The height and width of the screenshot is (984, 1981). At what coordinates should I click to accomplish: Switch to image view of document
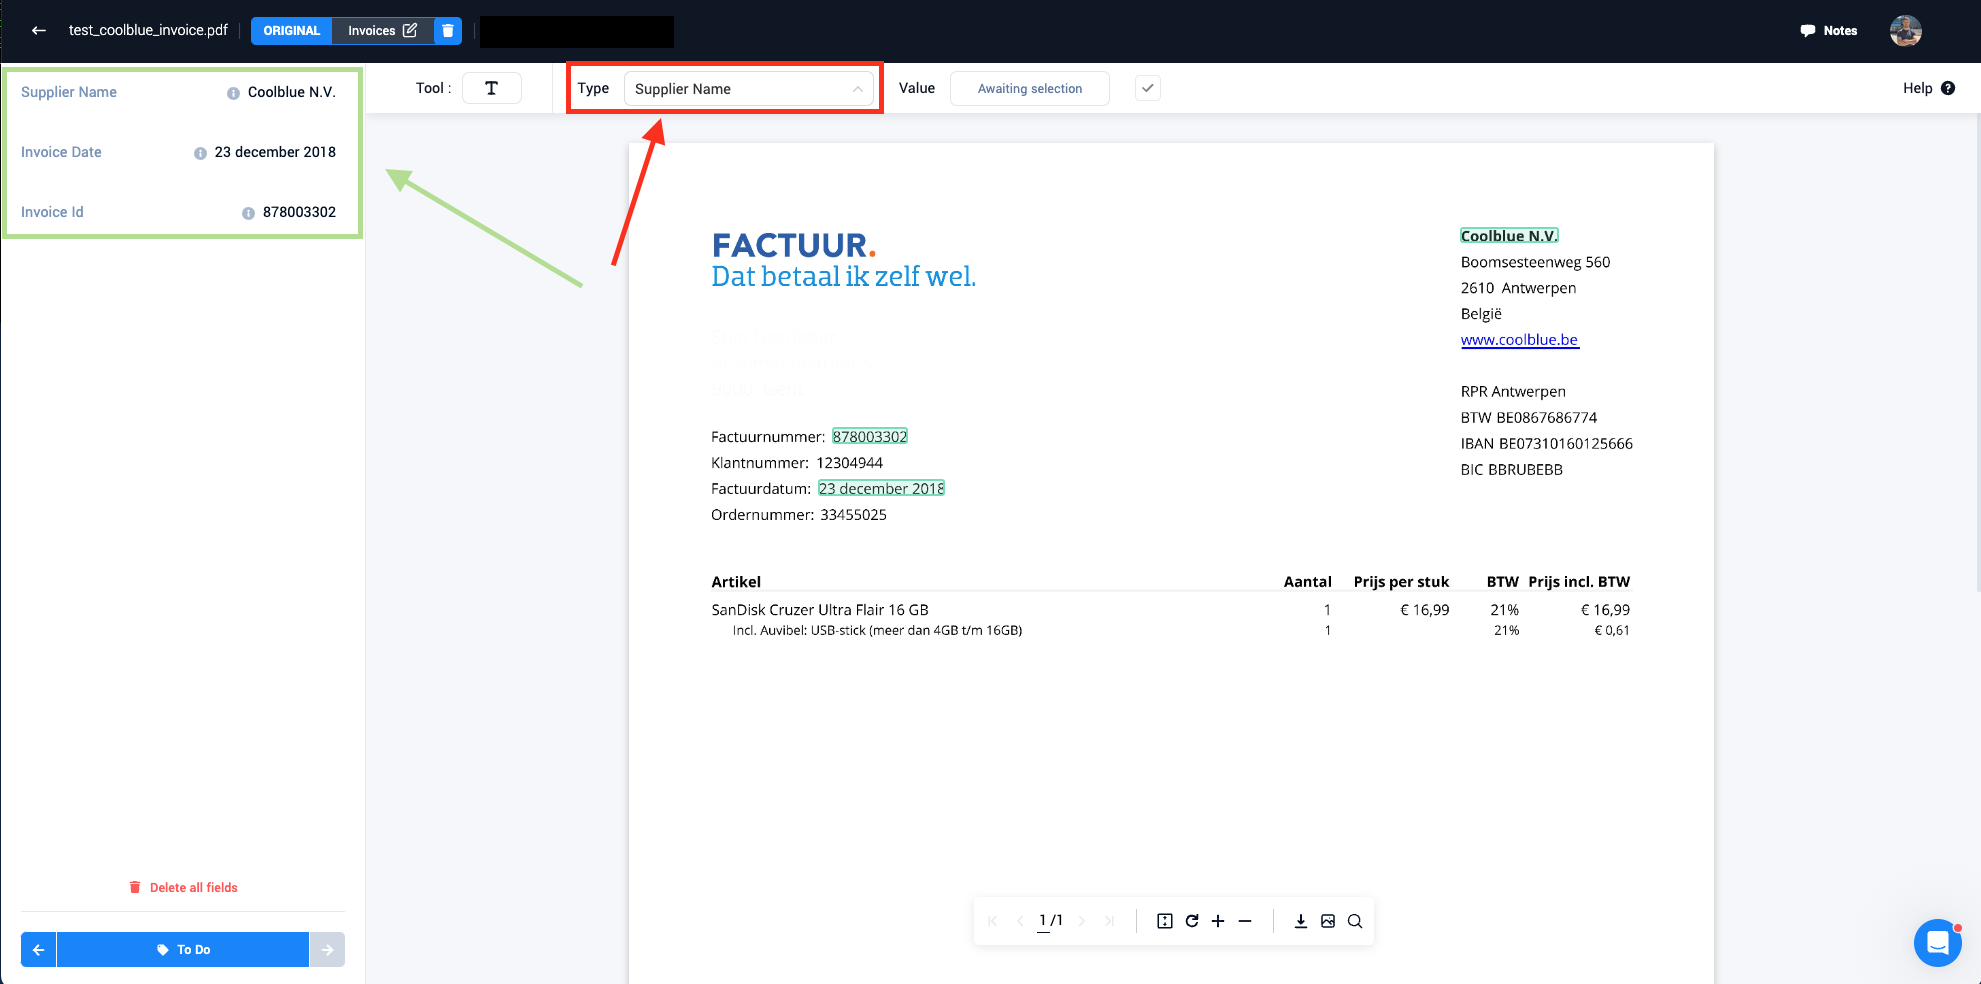tap(1328, 921)
